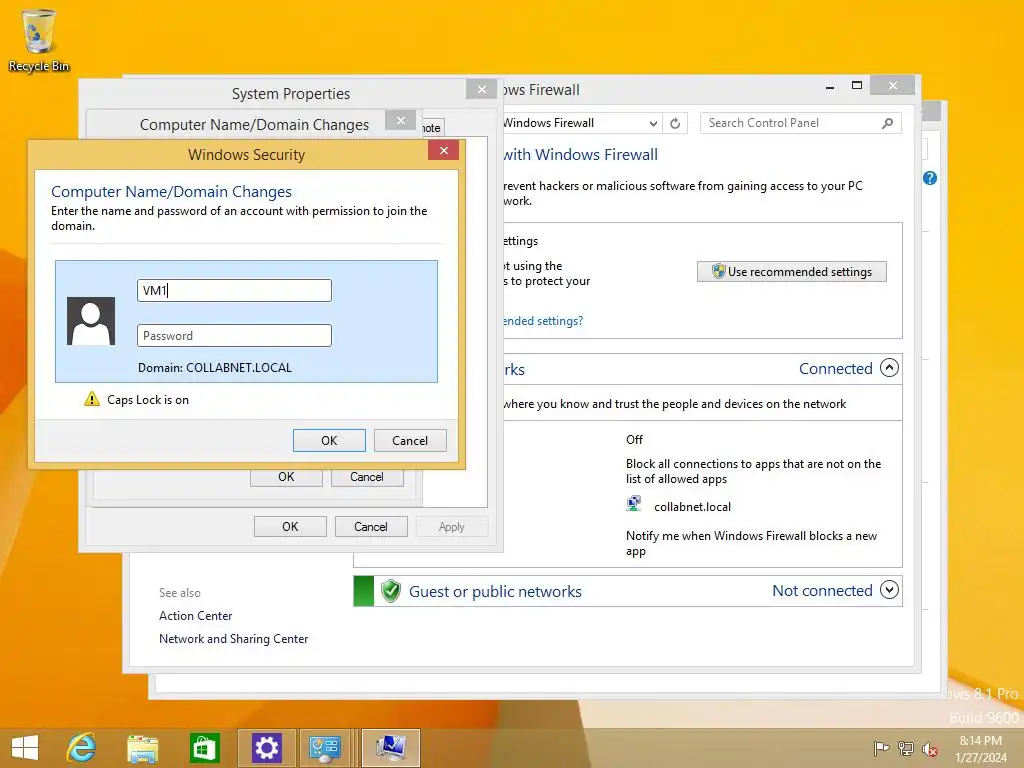This screenshot has width=1024, height=768.
Task: Expand the Guest or public networks section
Action: (889, 590)
